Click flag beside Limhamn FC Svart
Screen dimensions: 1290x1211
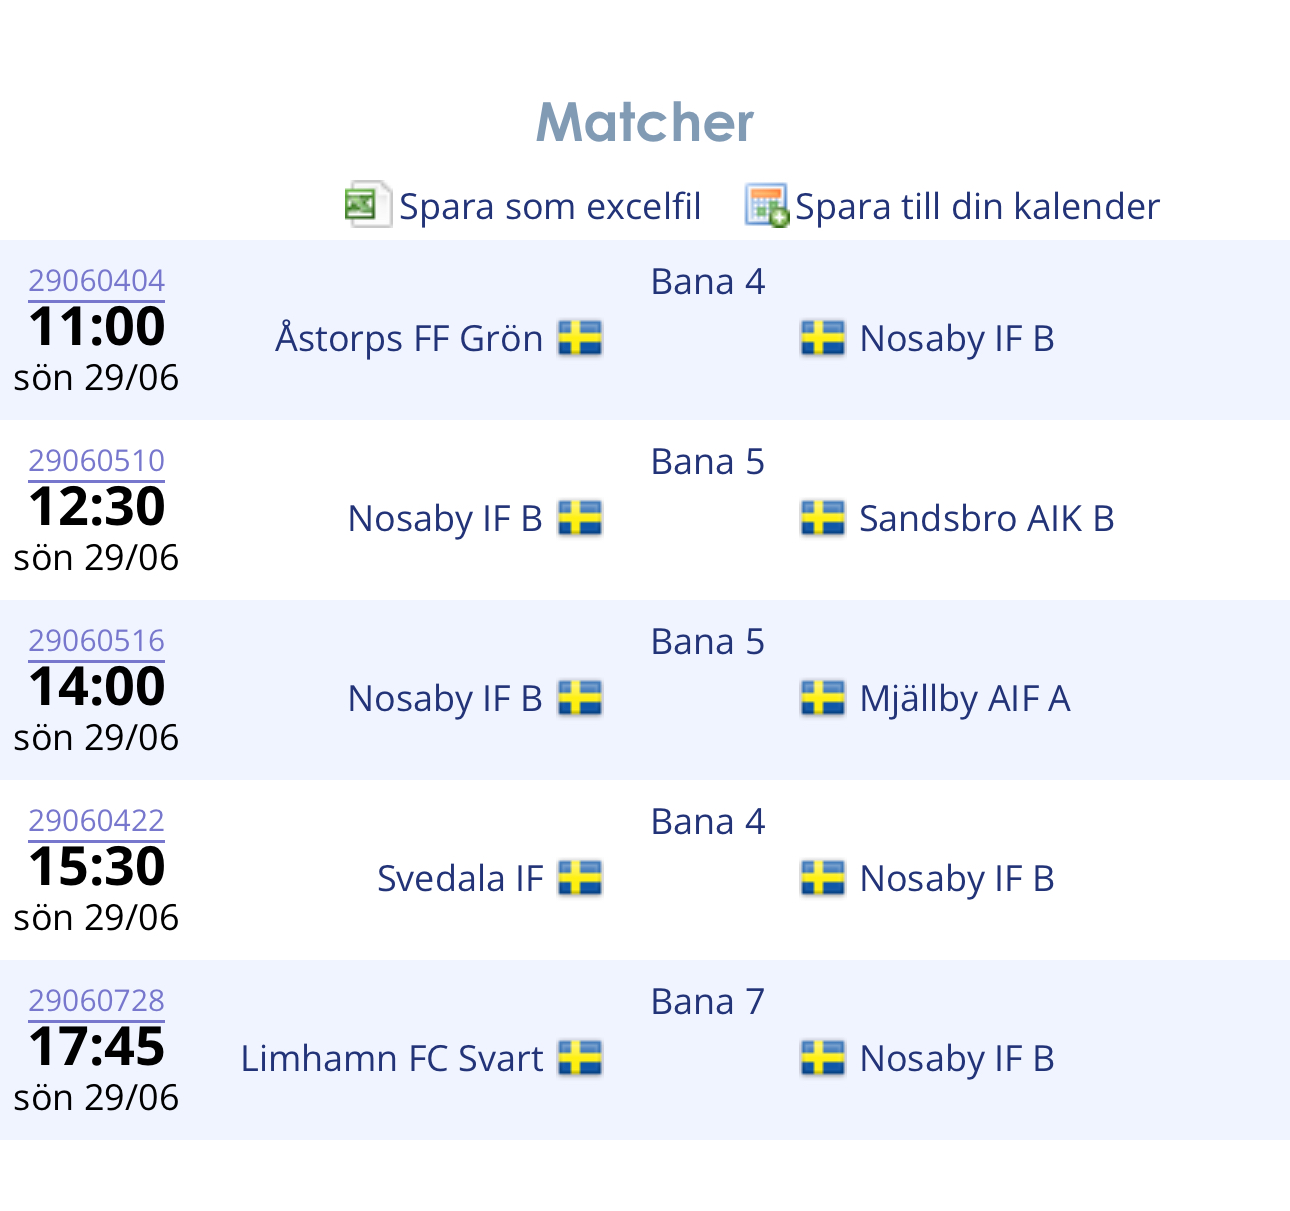pyautogui.click(x=580, y=1058)
